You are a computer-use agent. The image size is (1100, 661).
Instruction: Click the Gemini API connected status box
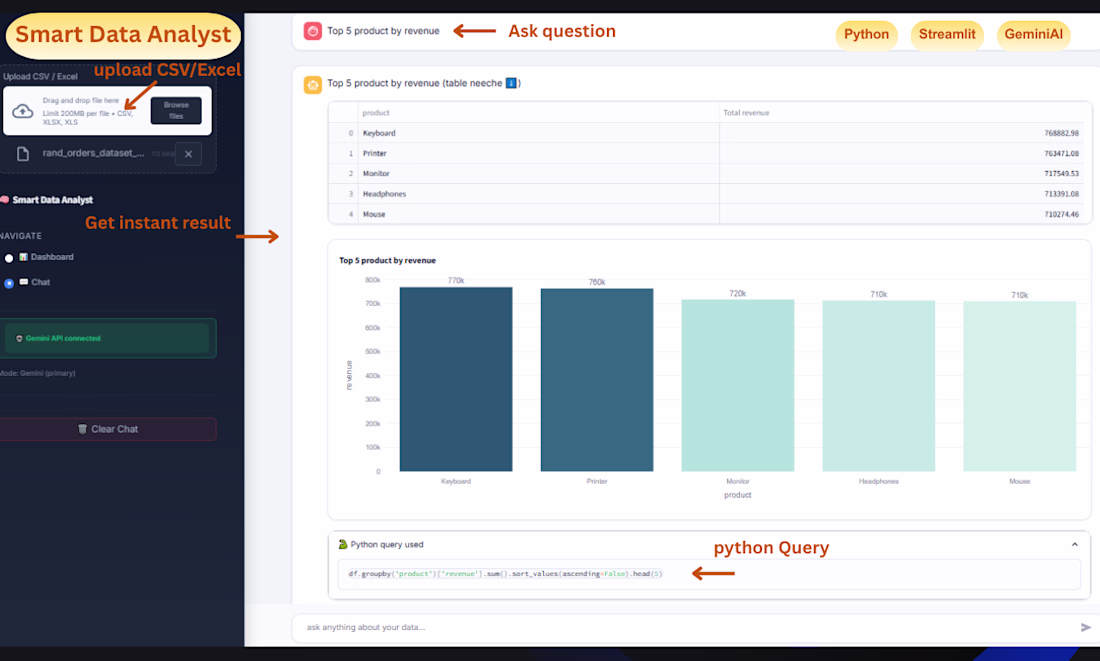coord(107,338)
